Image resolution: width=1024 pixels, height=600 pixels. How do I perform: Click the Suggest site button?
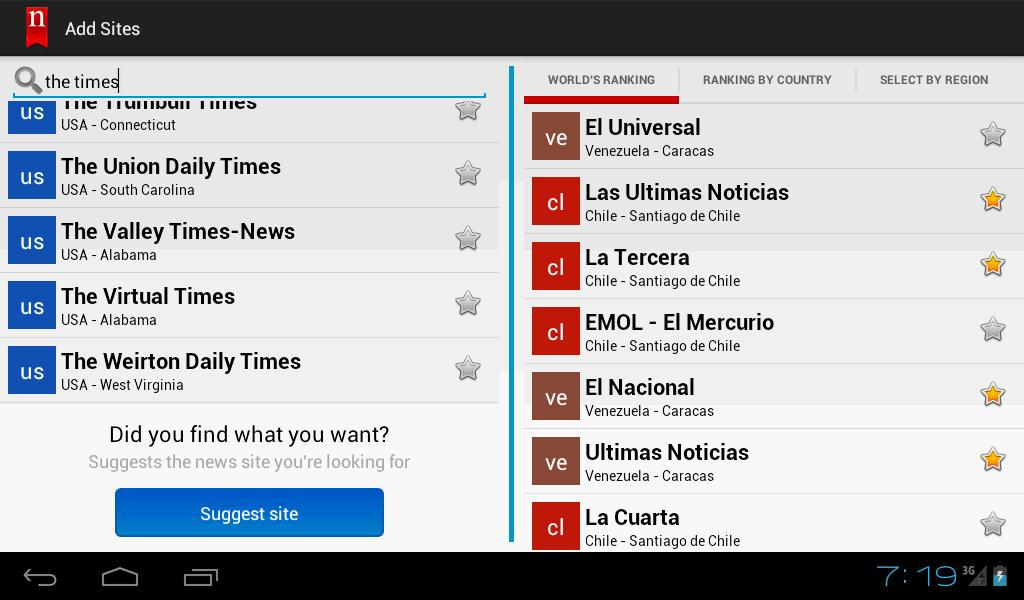(x=249, y=513)
